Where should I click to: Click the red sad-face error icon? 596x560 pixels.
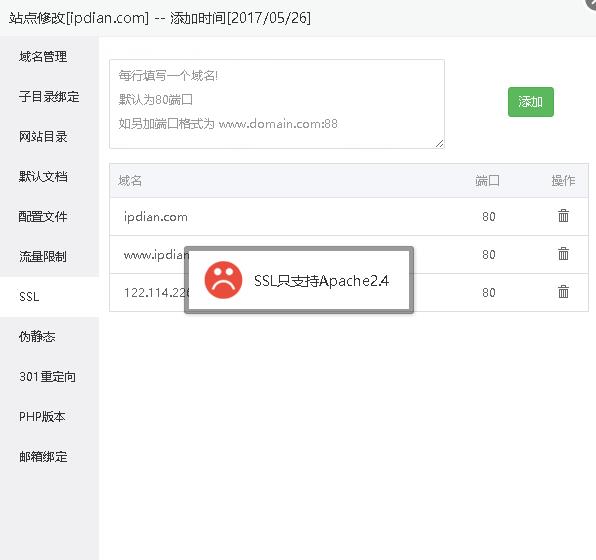click(224, 280)
